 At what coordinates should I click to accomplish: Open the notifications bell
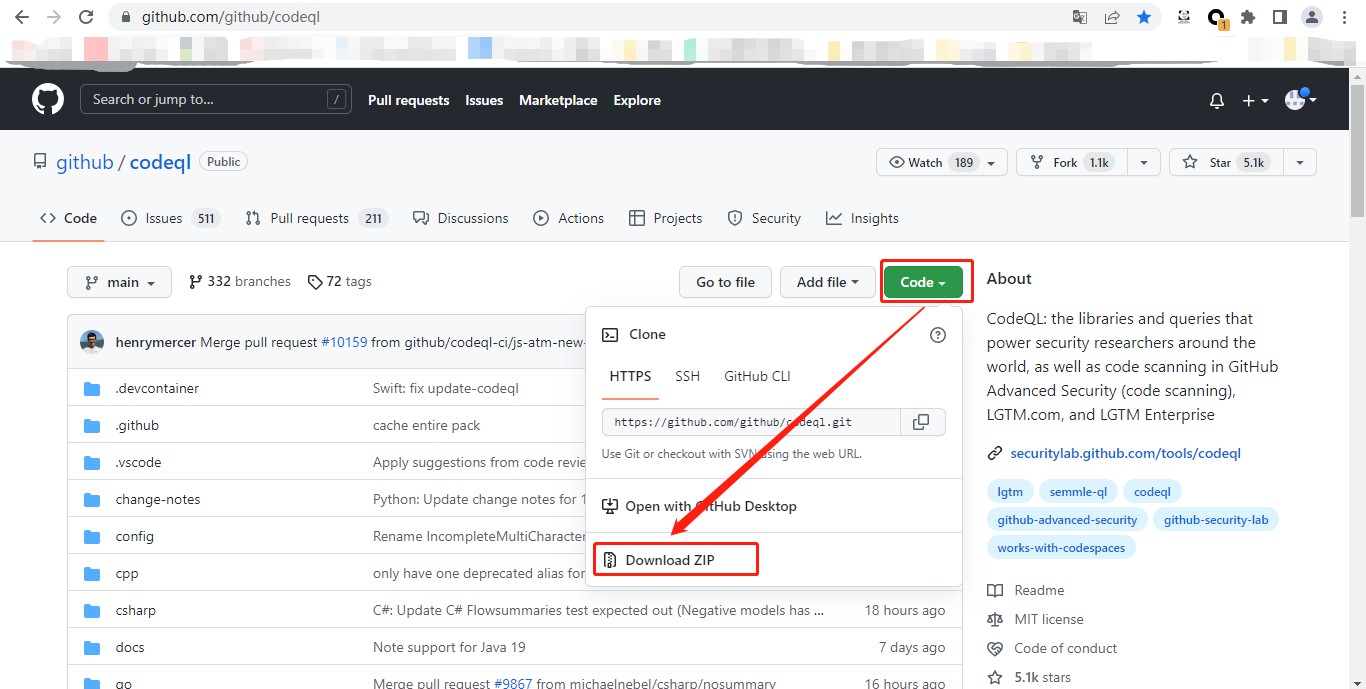click(1217, 101)
